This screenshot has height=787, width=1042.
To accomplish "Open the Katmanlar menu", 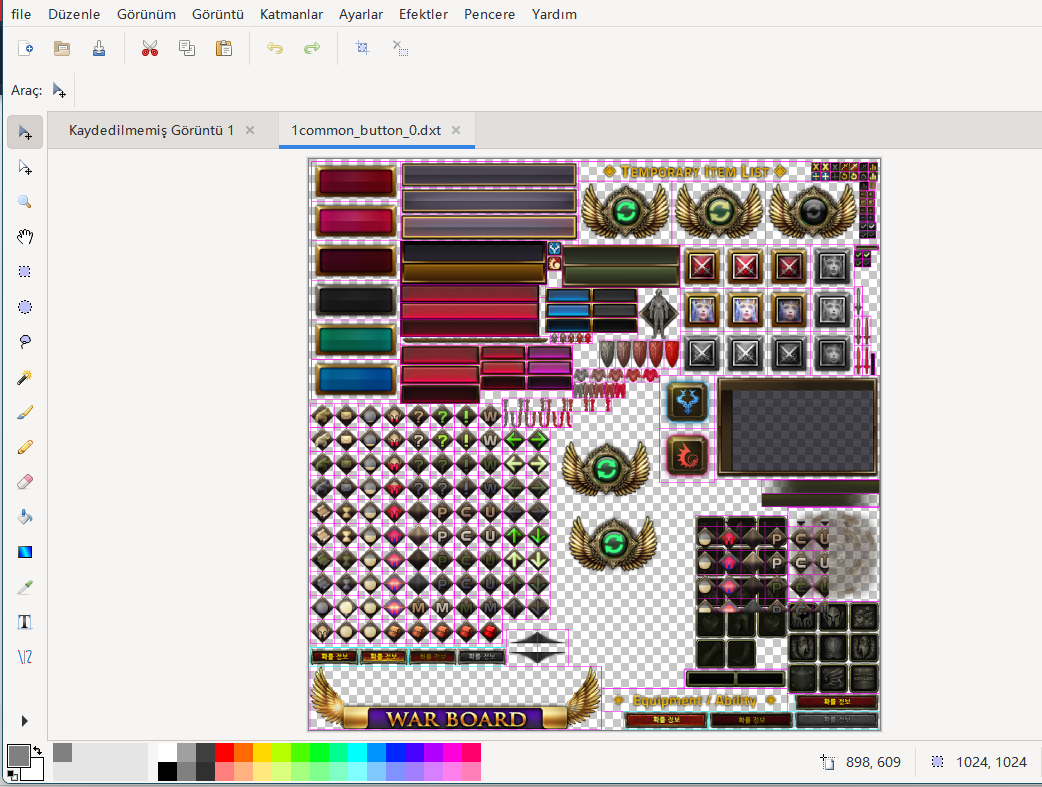I will [291, 14].
